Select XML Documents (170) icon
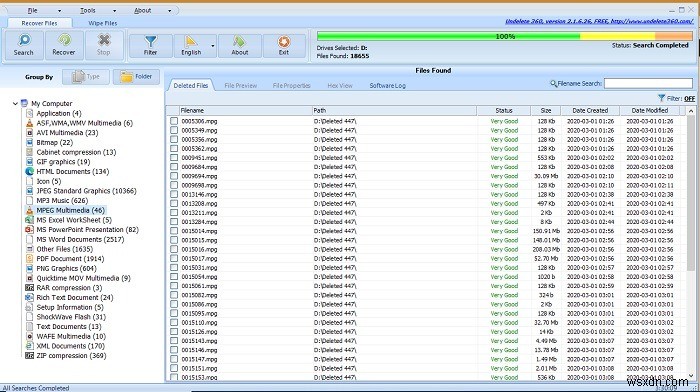 [29, 346]
